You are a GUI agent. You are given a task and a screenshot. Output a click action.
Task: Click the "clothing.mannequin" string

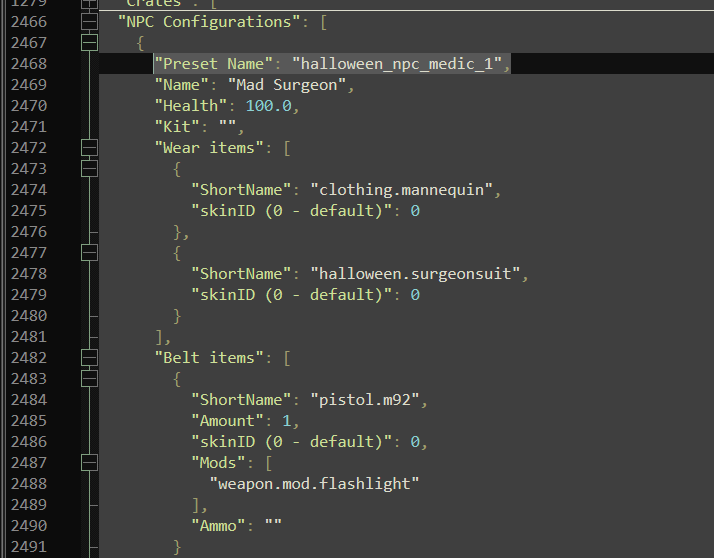402,189
